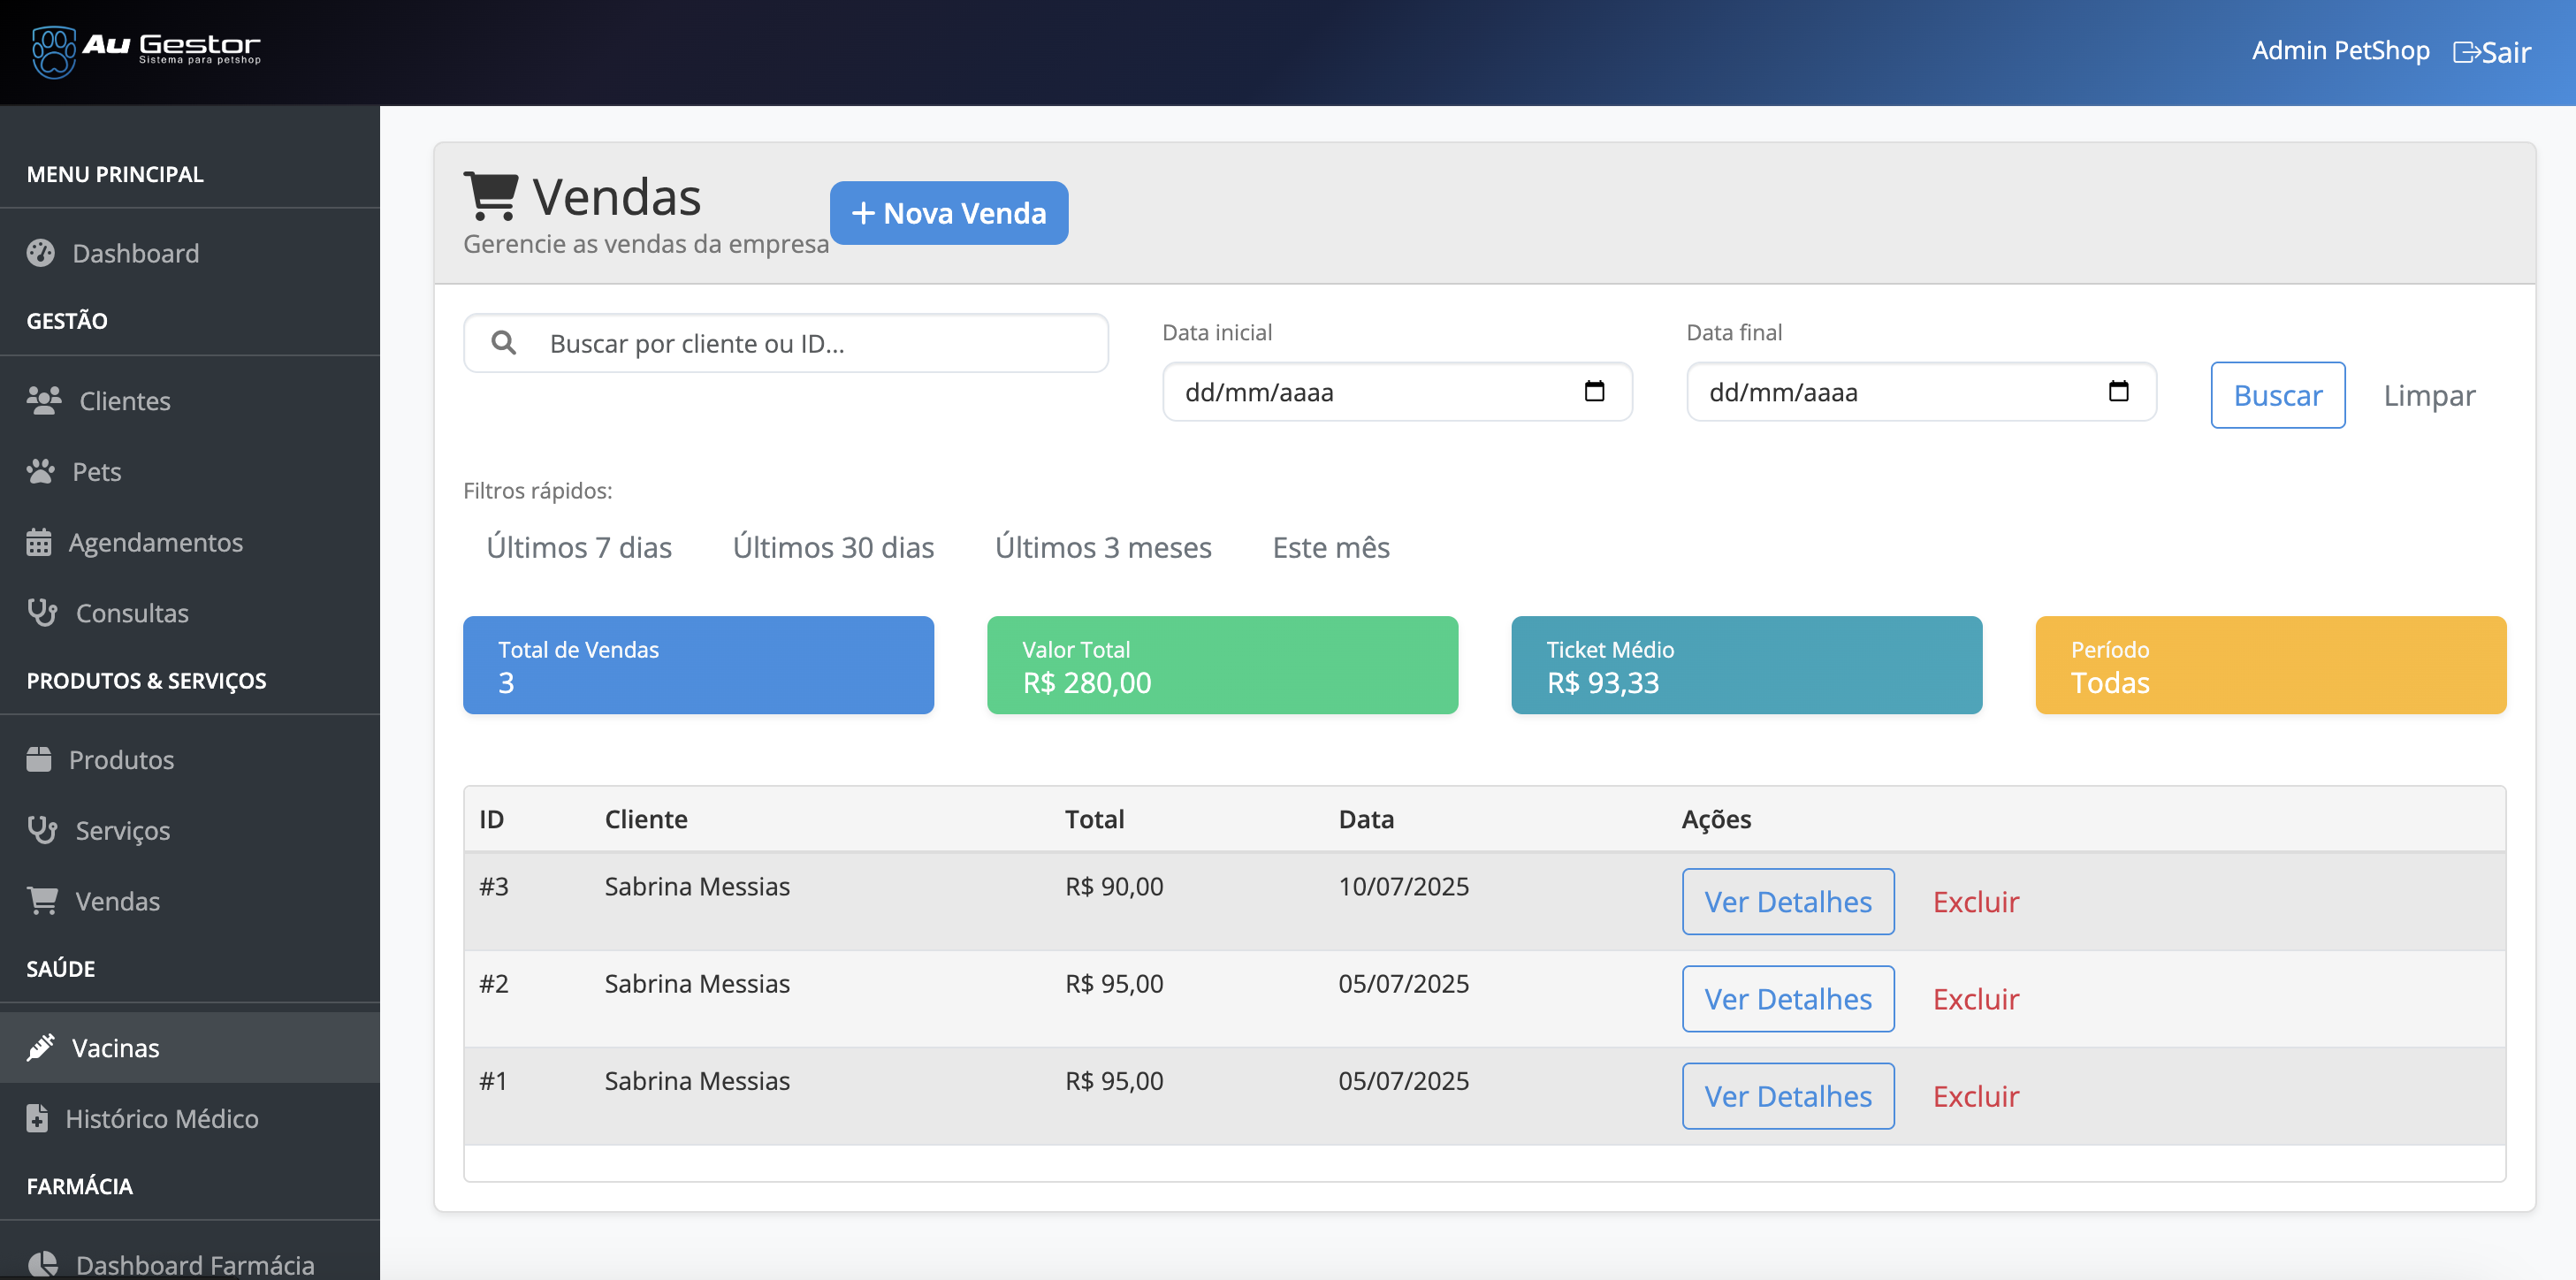Apply the Últimos 30 dias filter
2576x1280 pixels.
coord(833,547)
